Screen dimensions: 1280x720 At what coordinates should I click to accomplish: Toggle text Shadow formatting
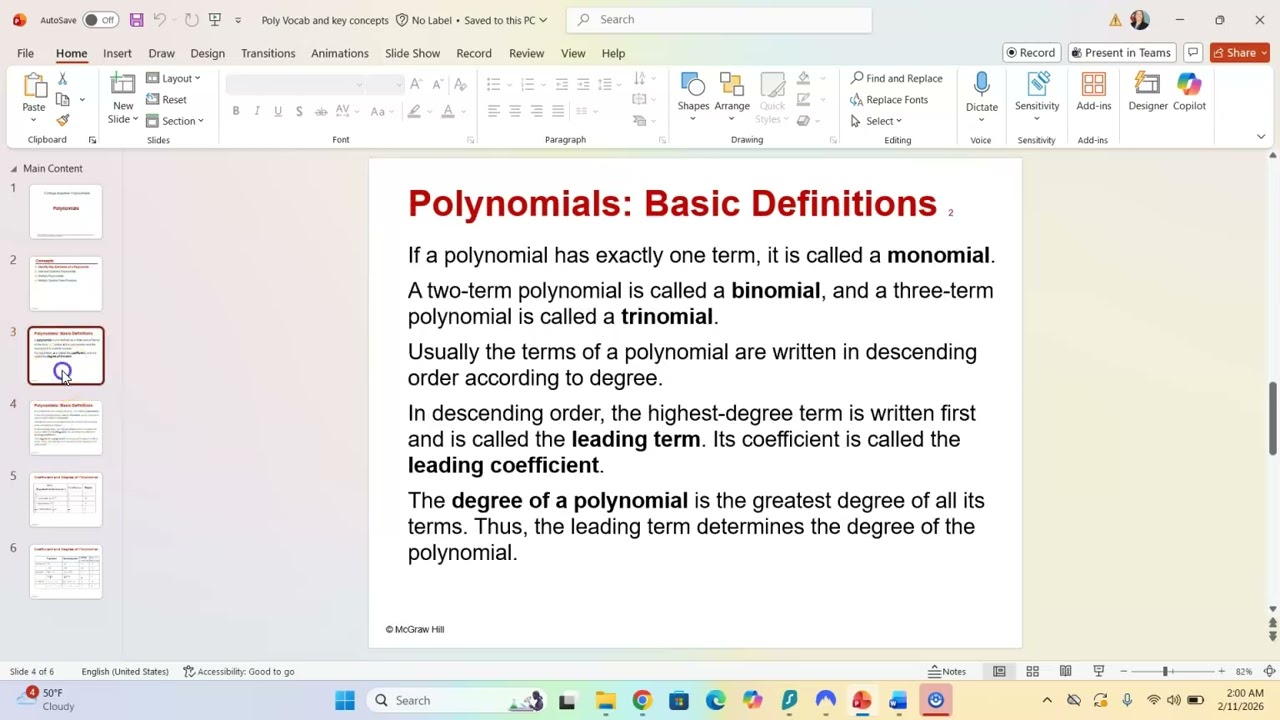[x=299, y=111]
